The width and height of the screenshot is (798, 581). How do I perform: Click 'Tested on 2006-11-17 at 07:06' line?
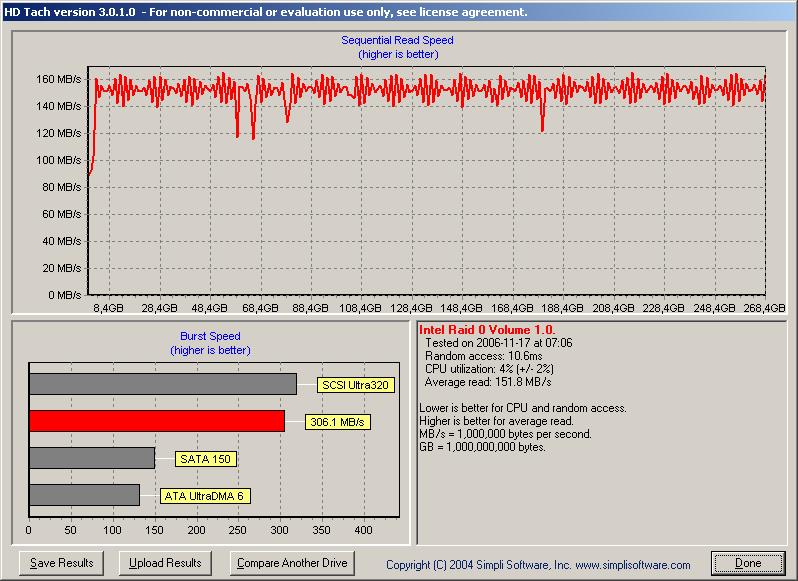pos(499,343)
